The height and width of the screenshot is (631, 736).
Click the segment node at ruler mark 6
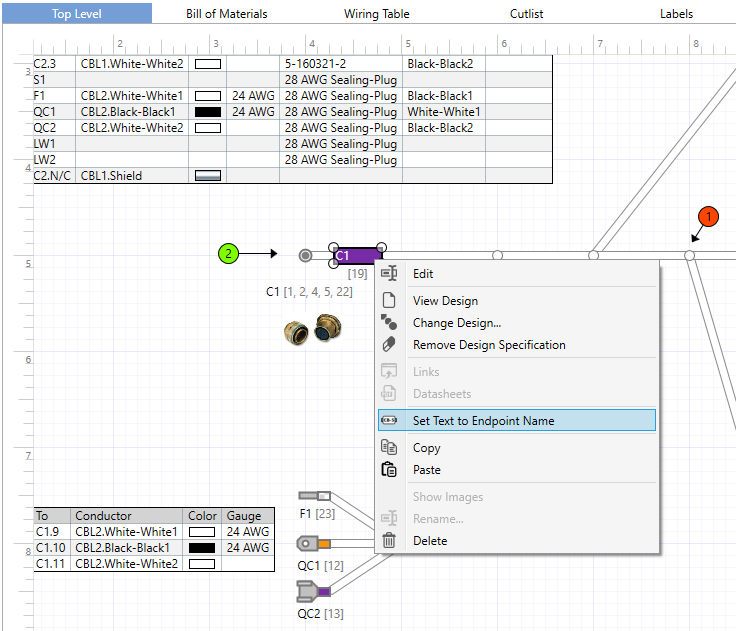[x=498, y=255]
